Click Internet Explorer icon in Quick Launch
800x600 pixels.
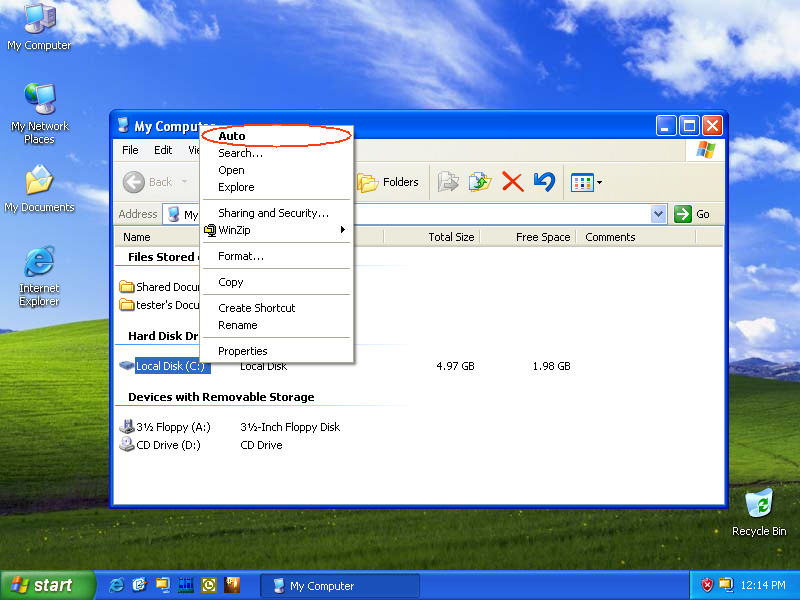click(117, 585)
